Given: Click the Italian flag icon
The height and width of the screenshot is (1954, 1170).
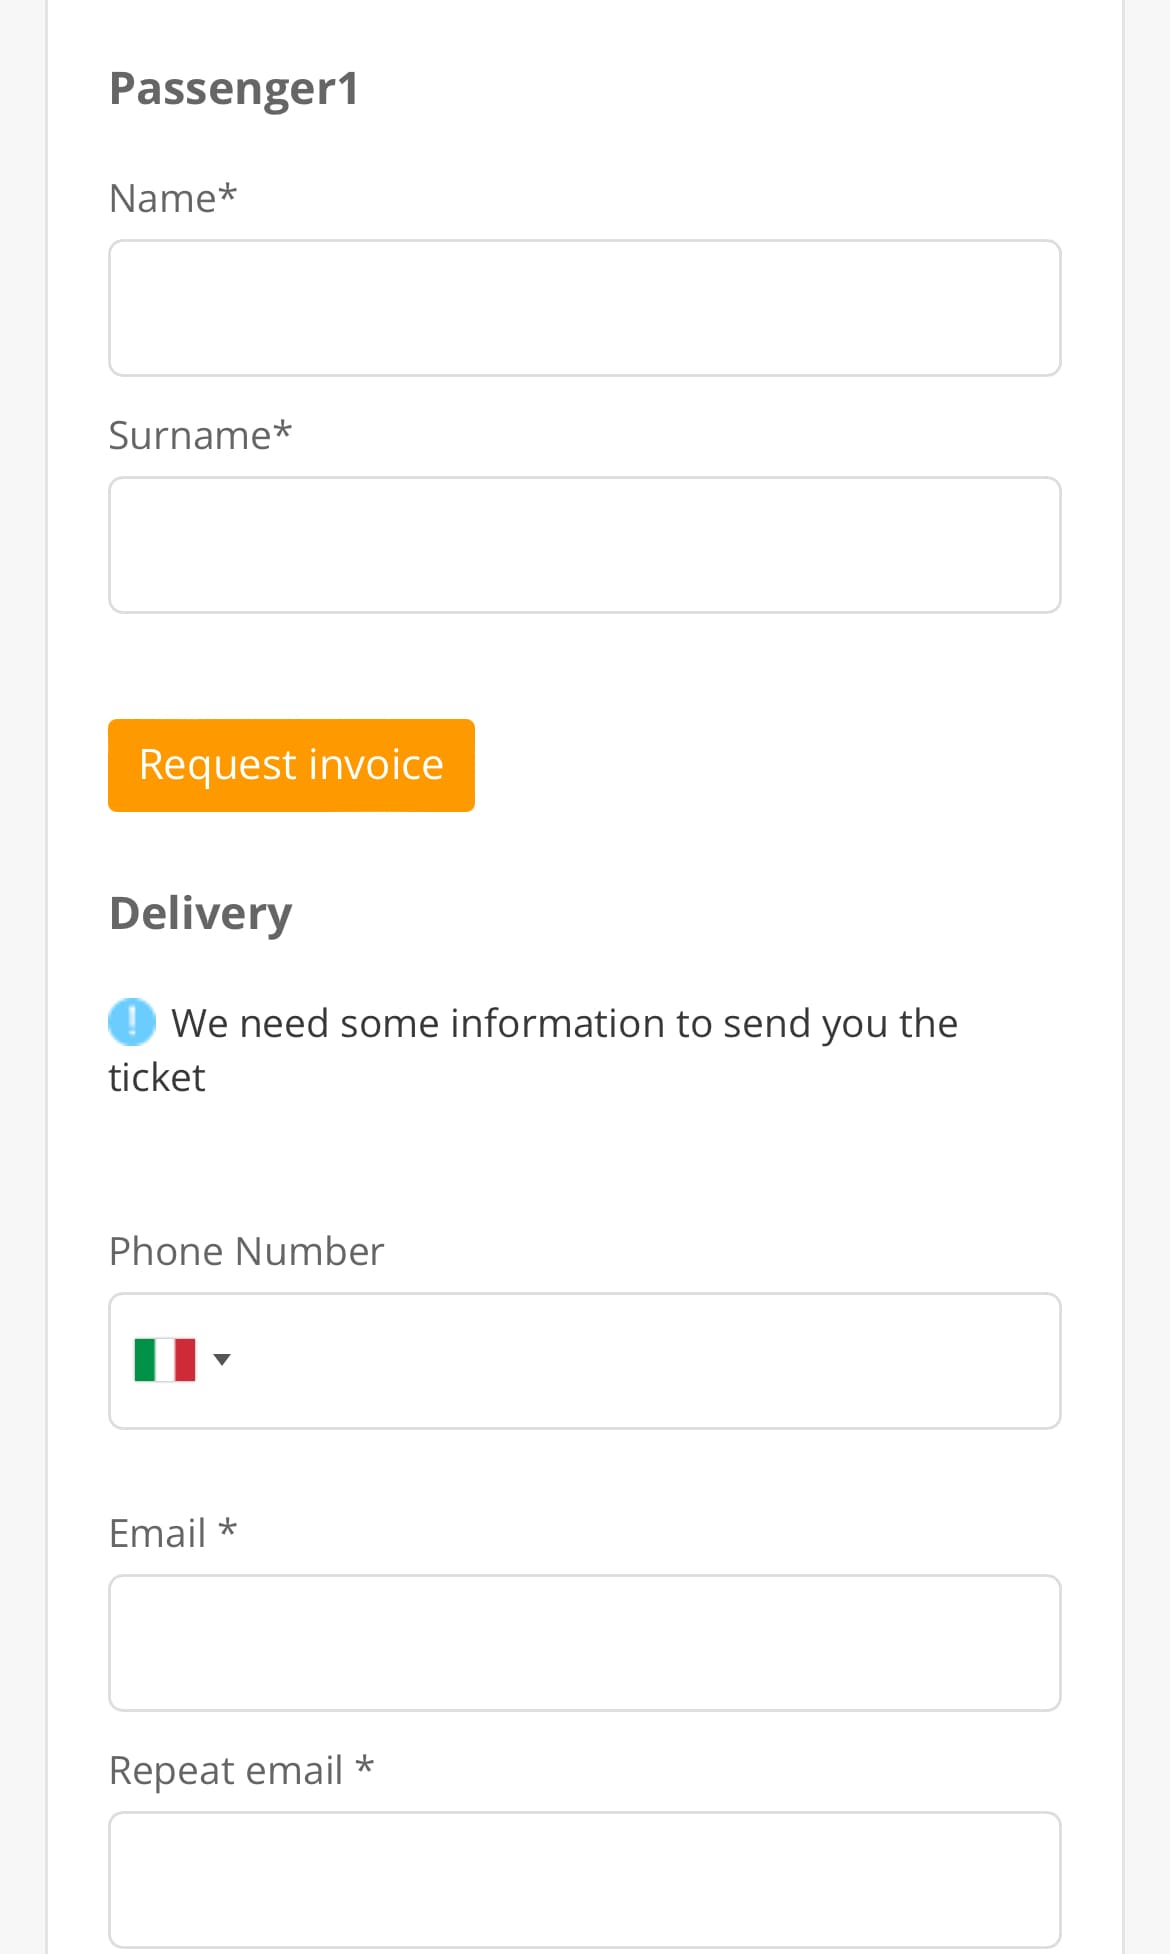Looking at the screenshot, I should pyautogui.click(x=165, y=1360).
